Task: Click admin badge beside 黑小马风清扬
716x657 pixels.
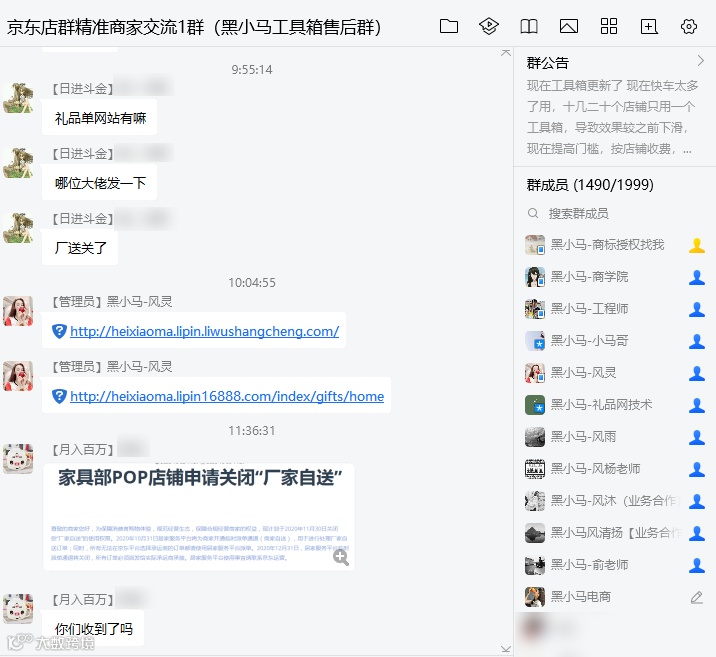Action: click(x=696, y=533)
